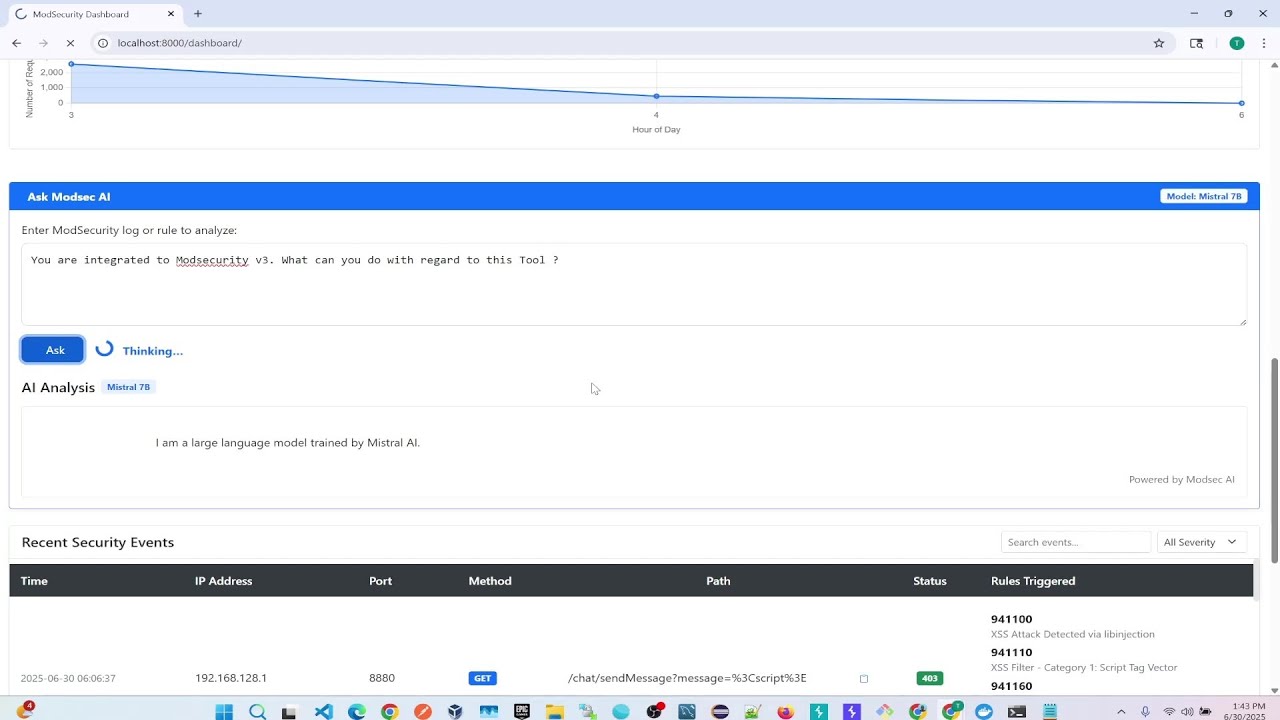Click the Path column header
This screenshot has width=1280, height=720.
[x=718, y=581]
